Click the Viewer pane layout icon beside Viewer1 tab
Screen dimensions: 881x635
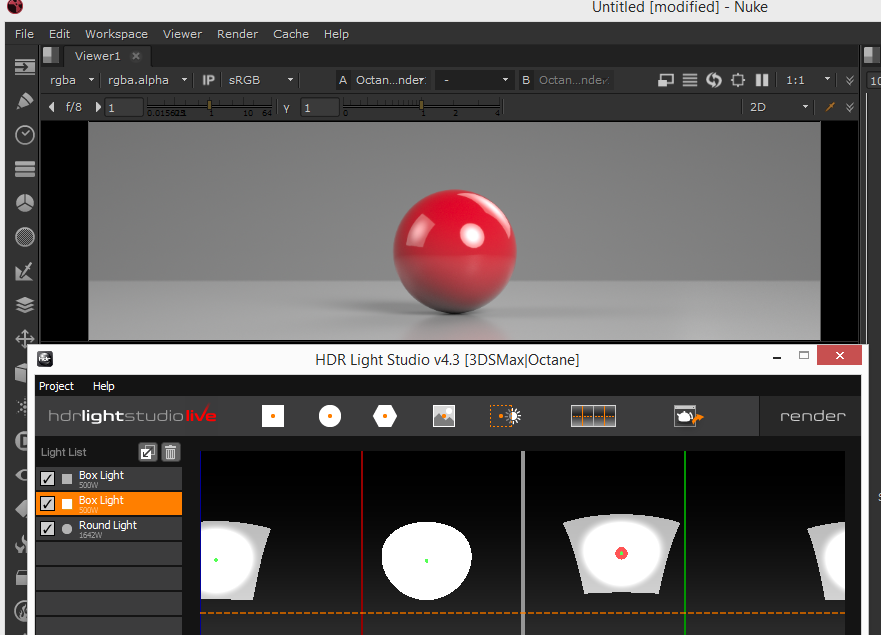click(51, 55)
